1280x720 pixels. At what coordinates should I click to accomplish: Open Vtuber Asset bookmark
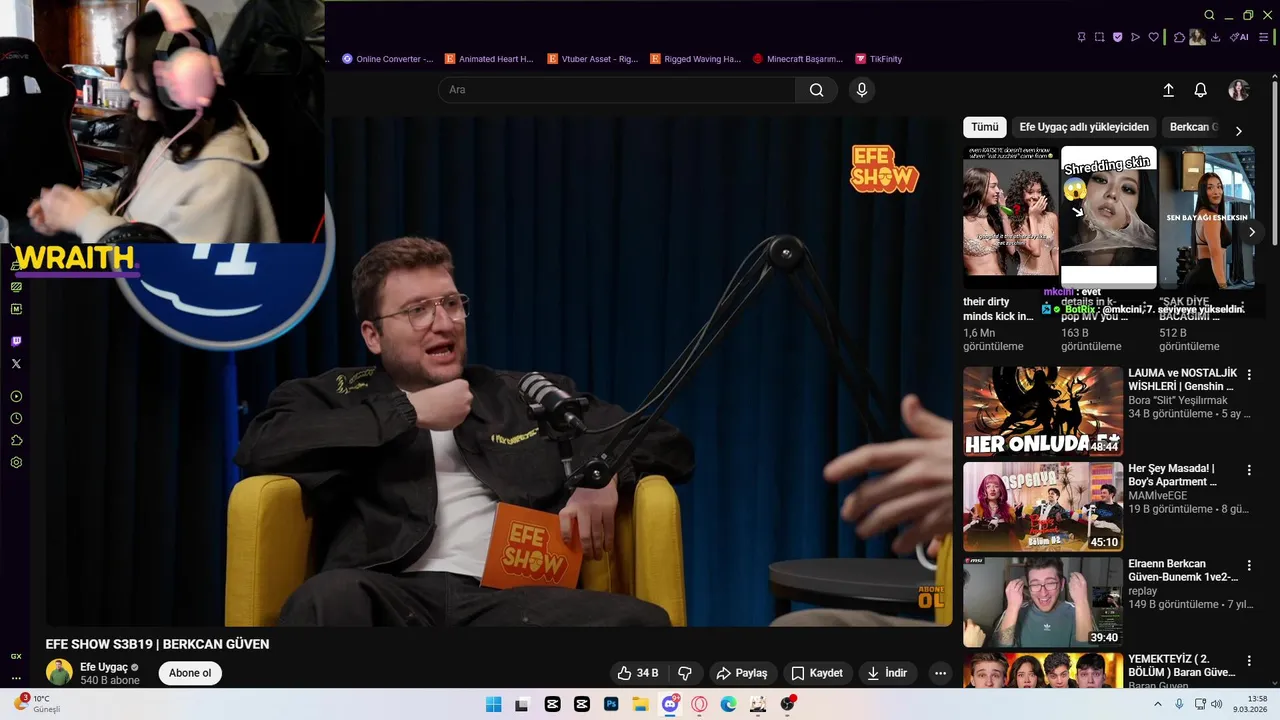click(x=593, y=59)
